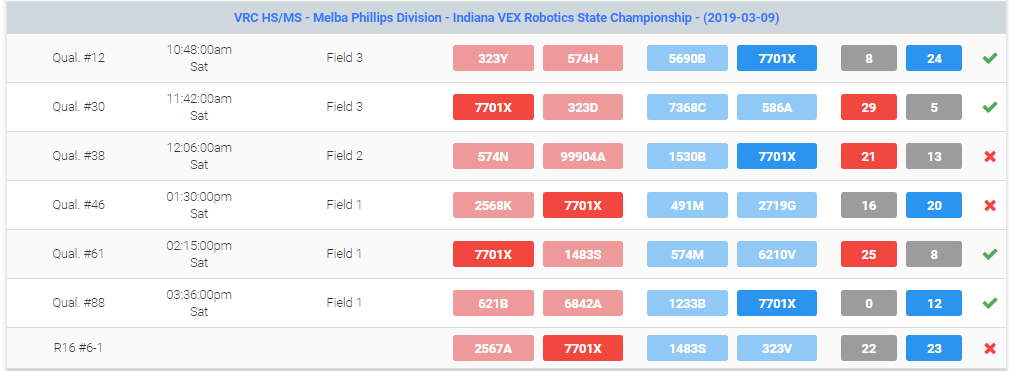Click the red score 29 in Qual. #30

[869, 107]
